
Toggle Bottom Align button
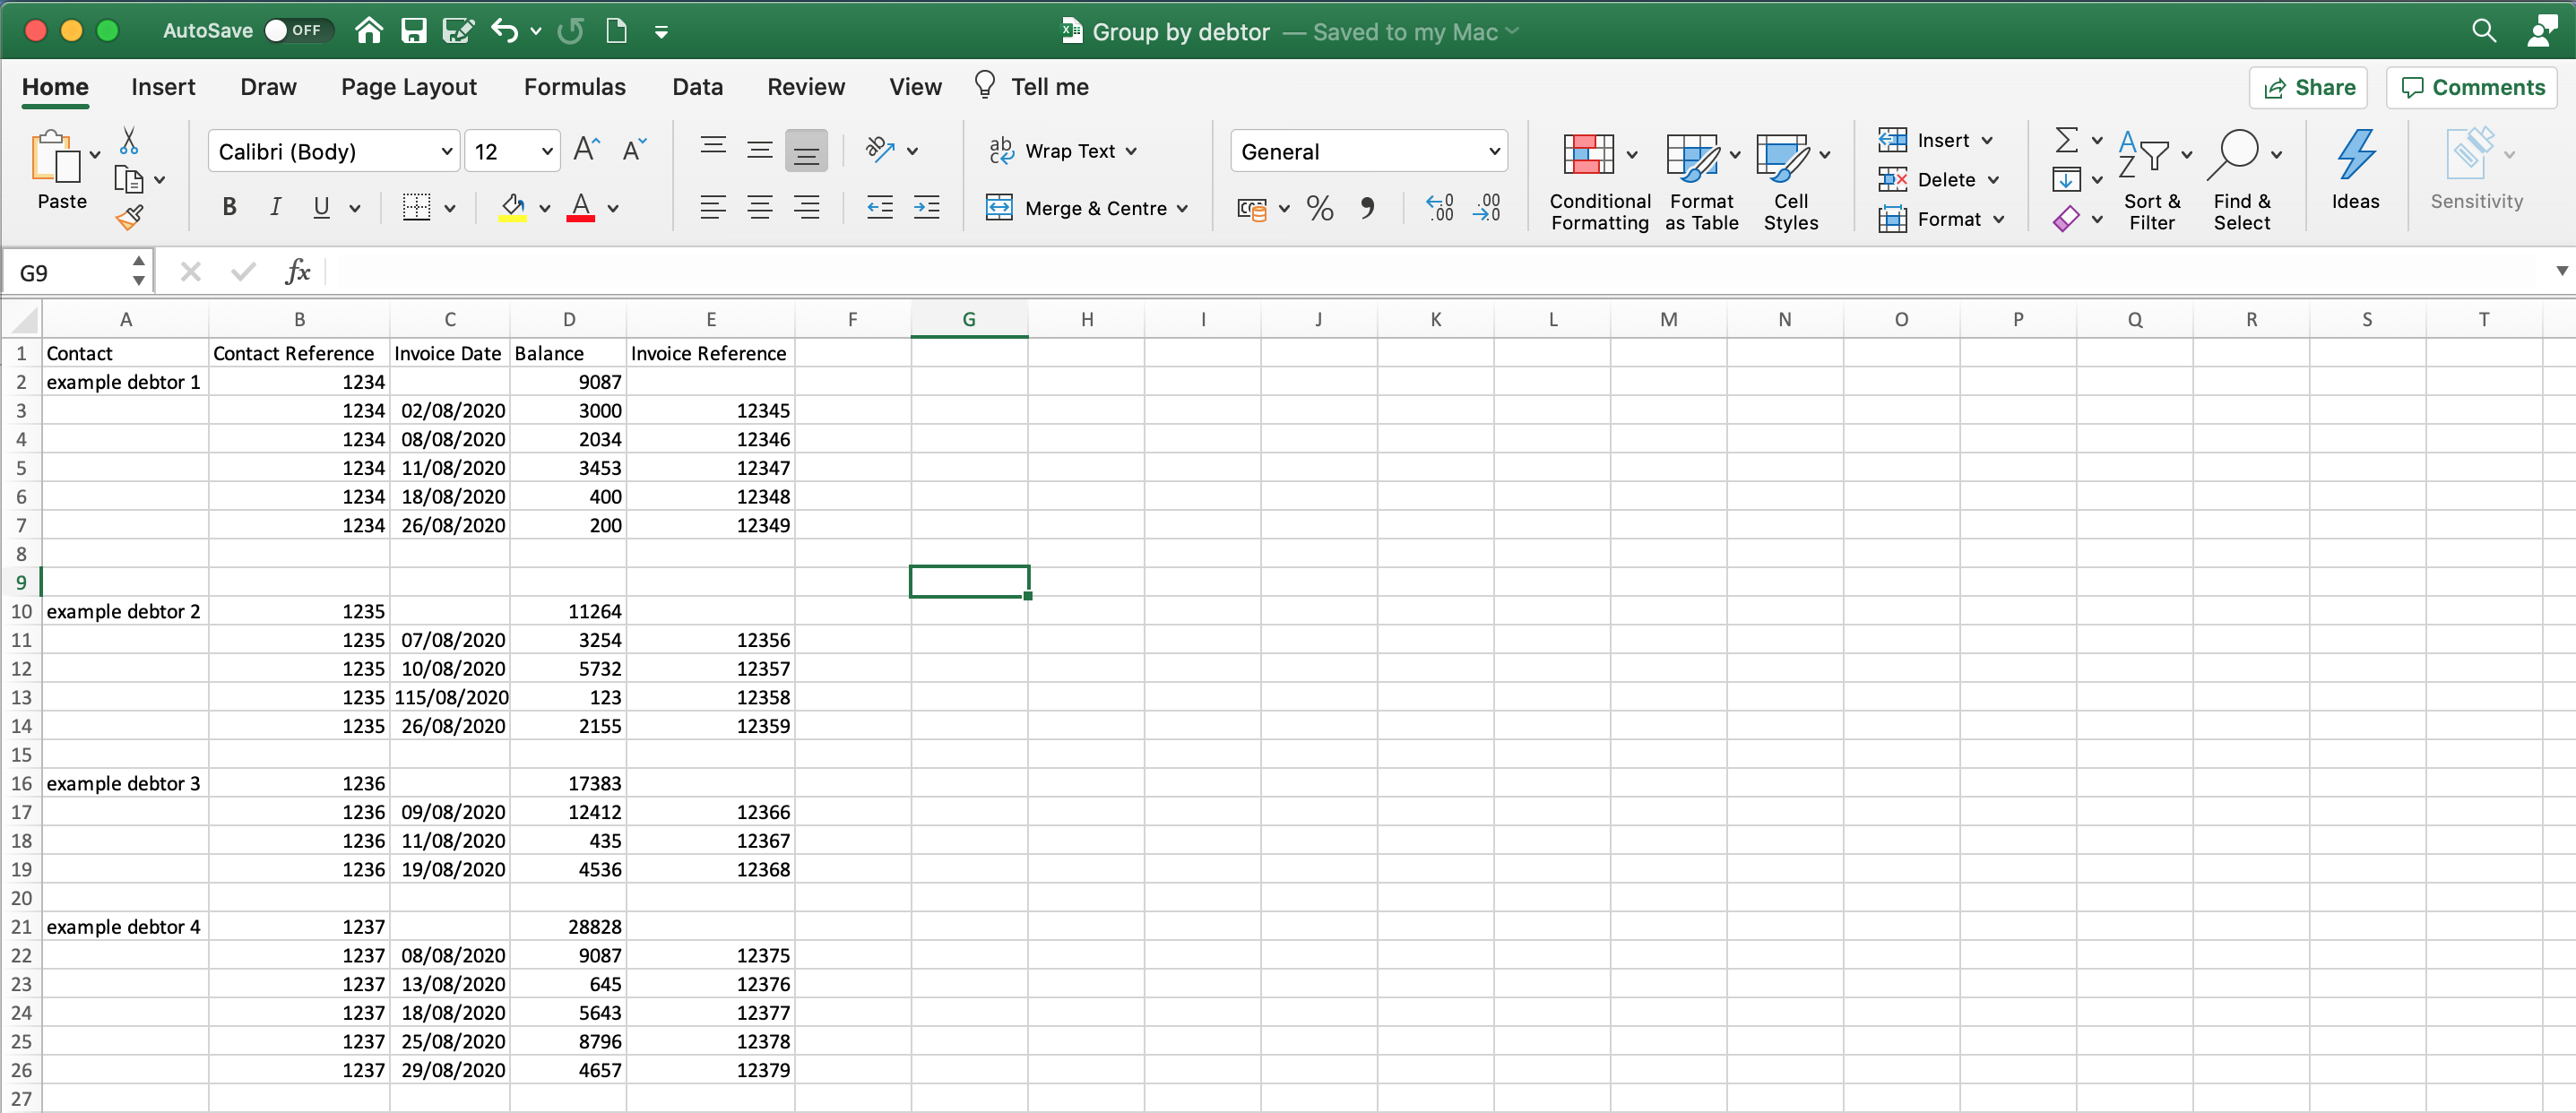806,151
